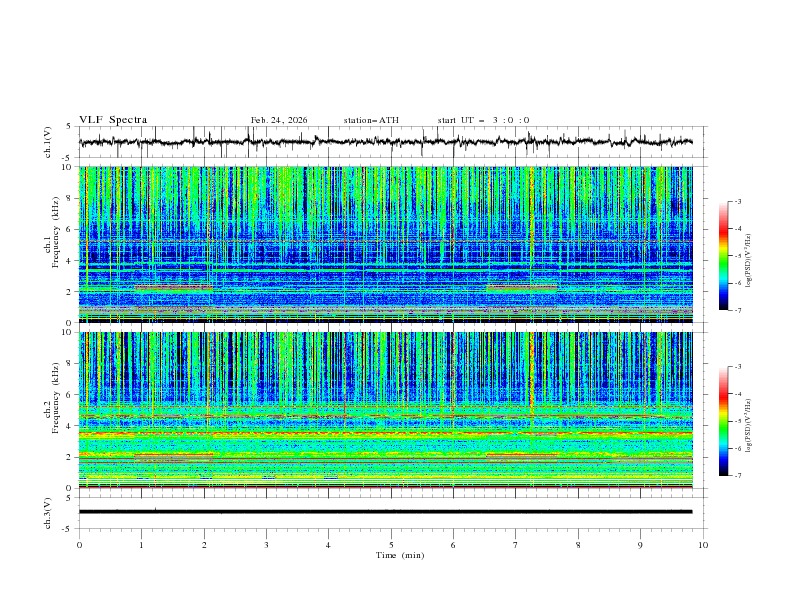Click the start UT time label
792x612 pixels.
coord(483,120)
